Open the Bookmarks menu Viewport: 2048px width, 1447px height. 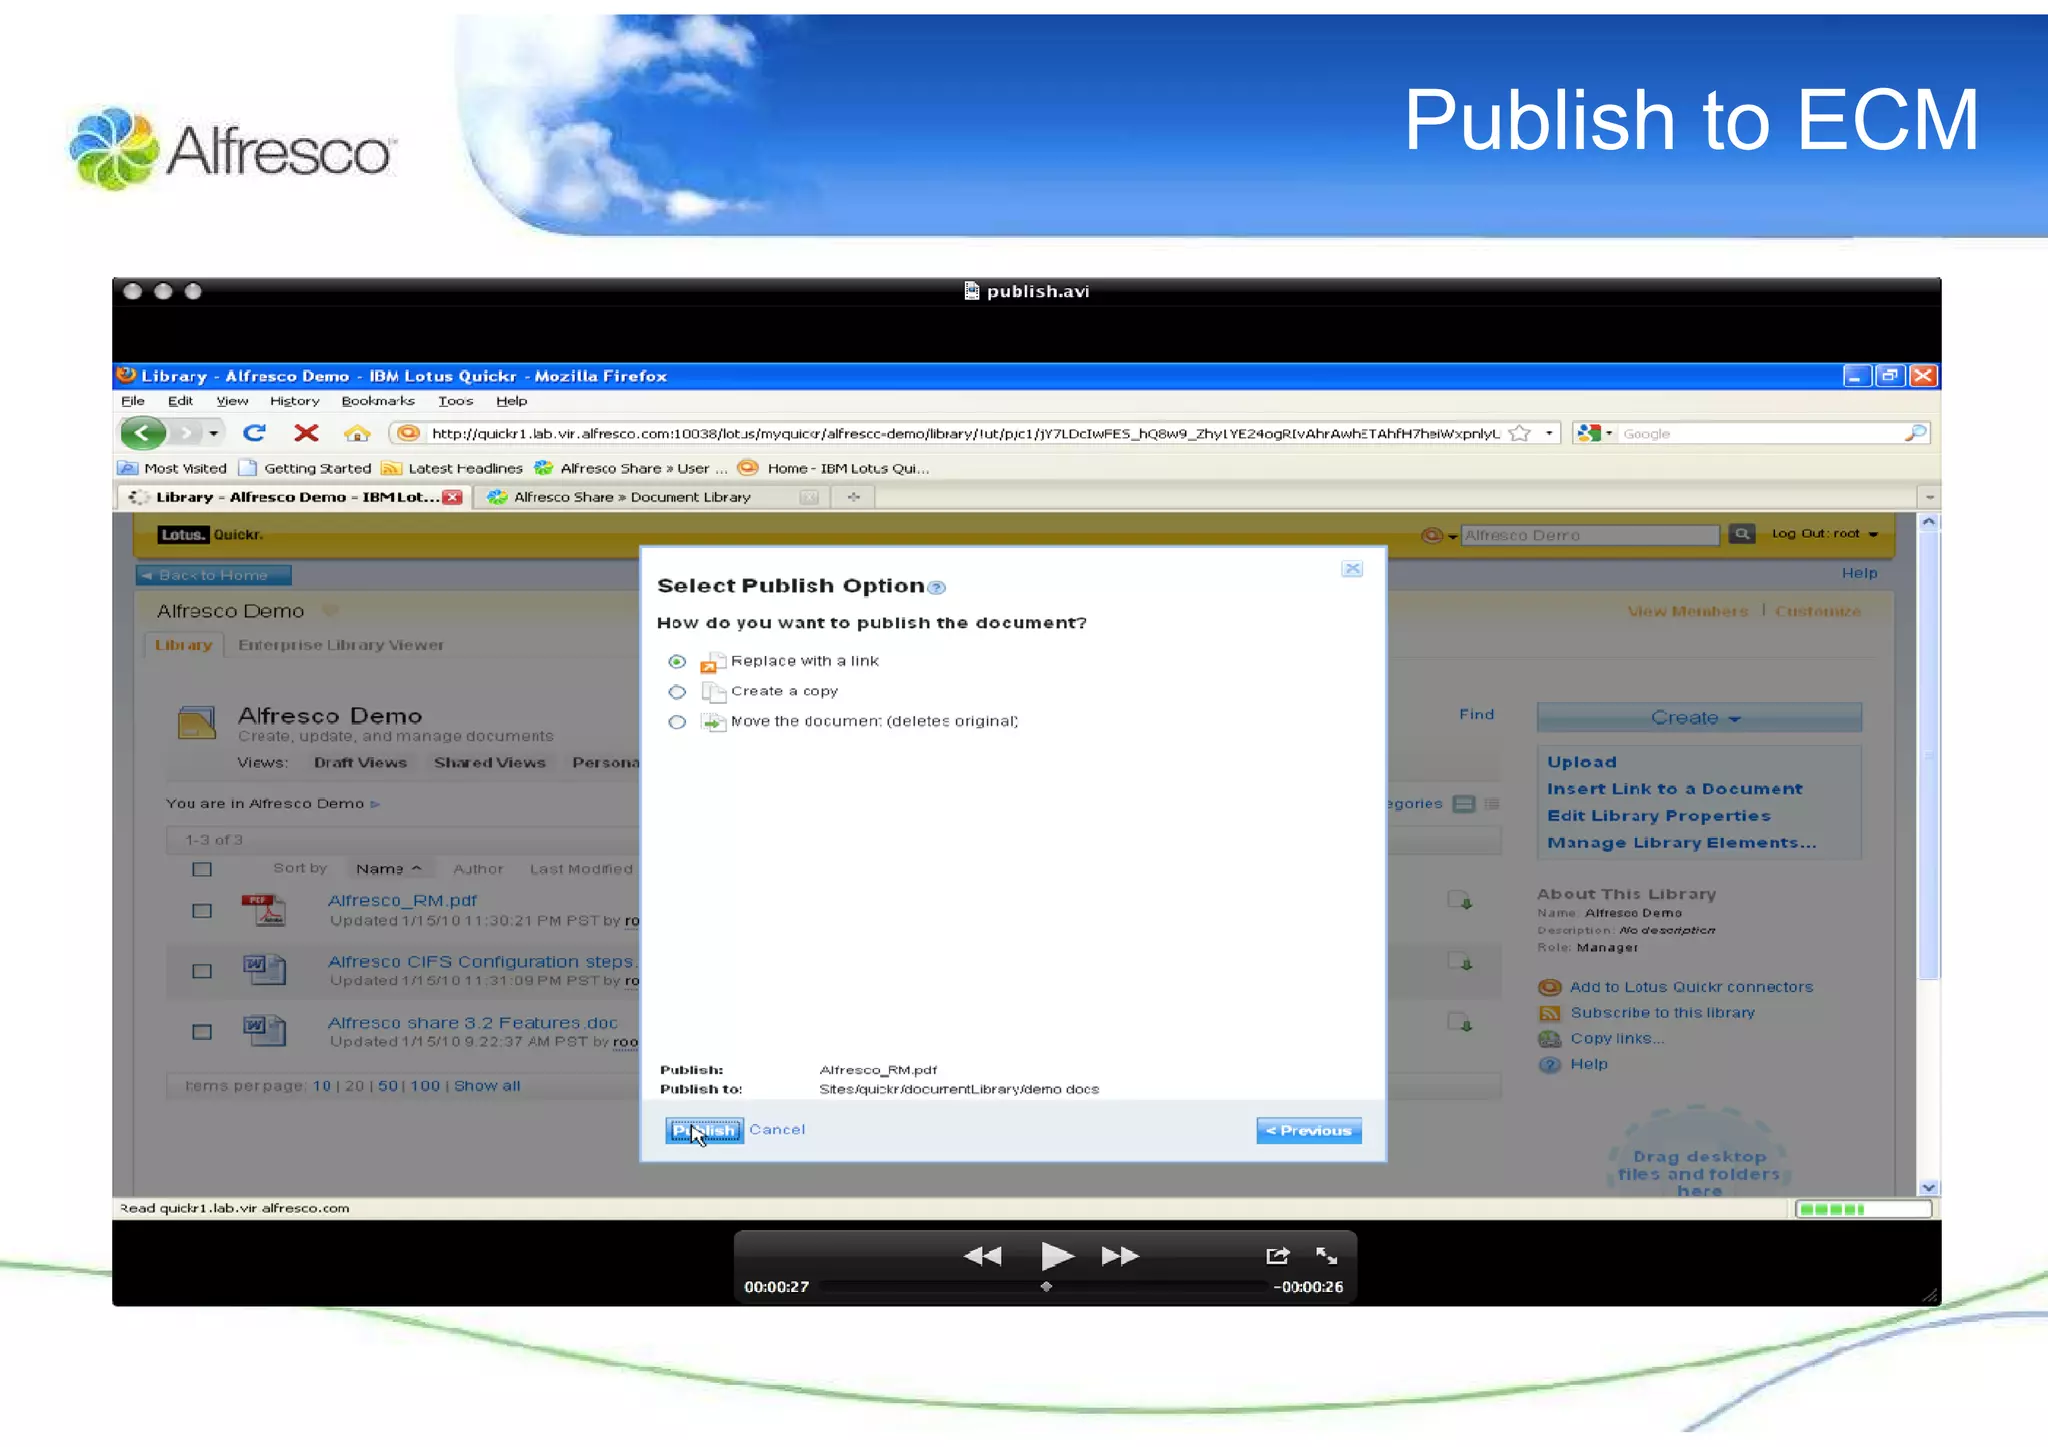[x=377, y=401]
